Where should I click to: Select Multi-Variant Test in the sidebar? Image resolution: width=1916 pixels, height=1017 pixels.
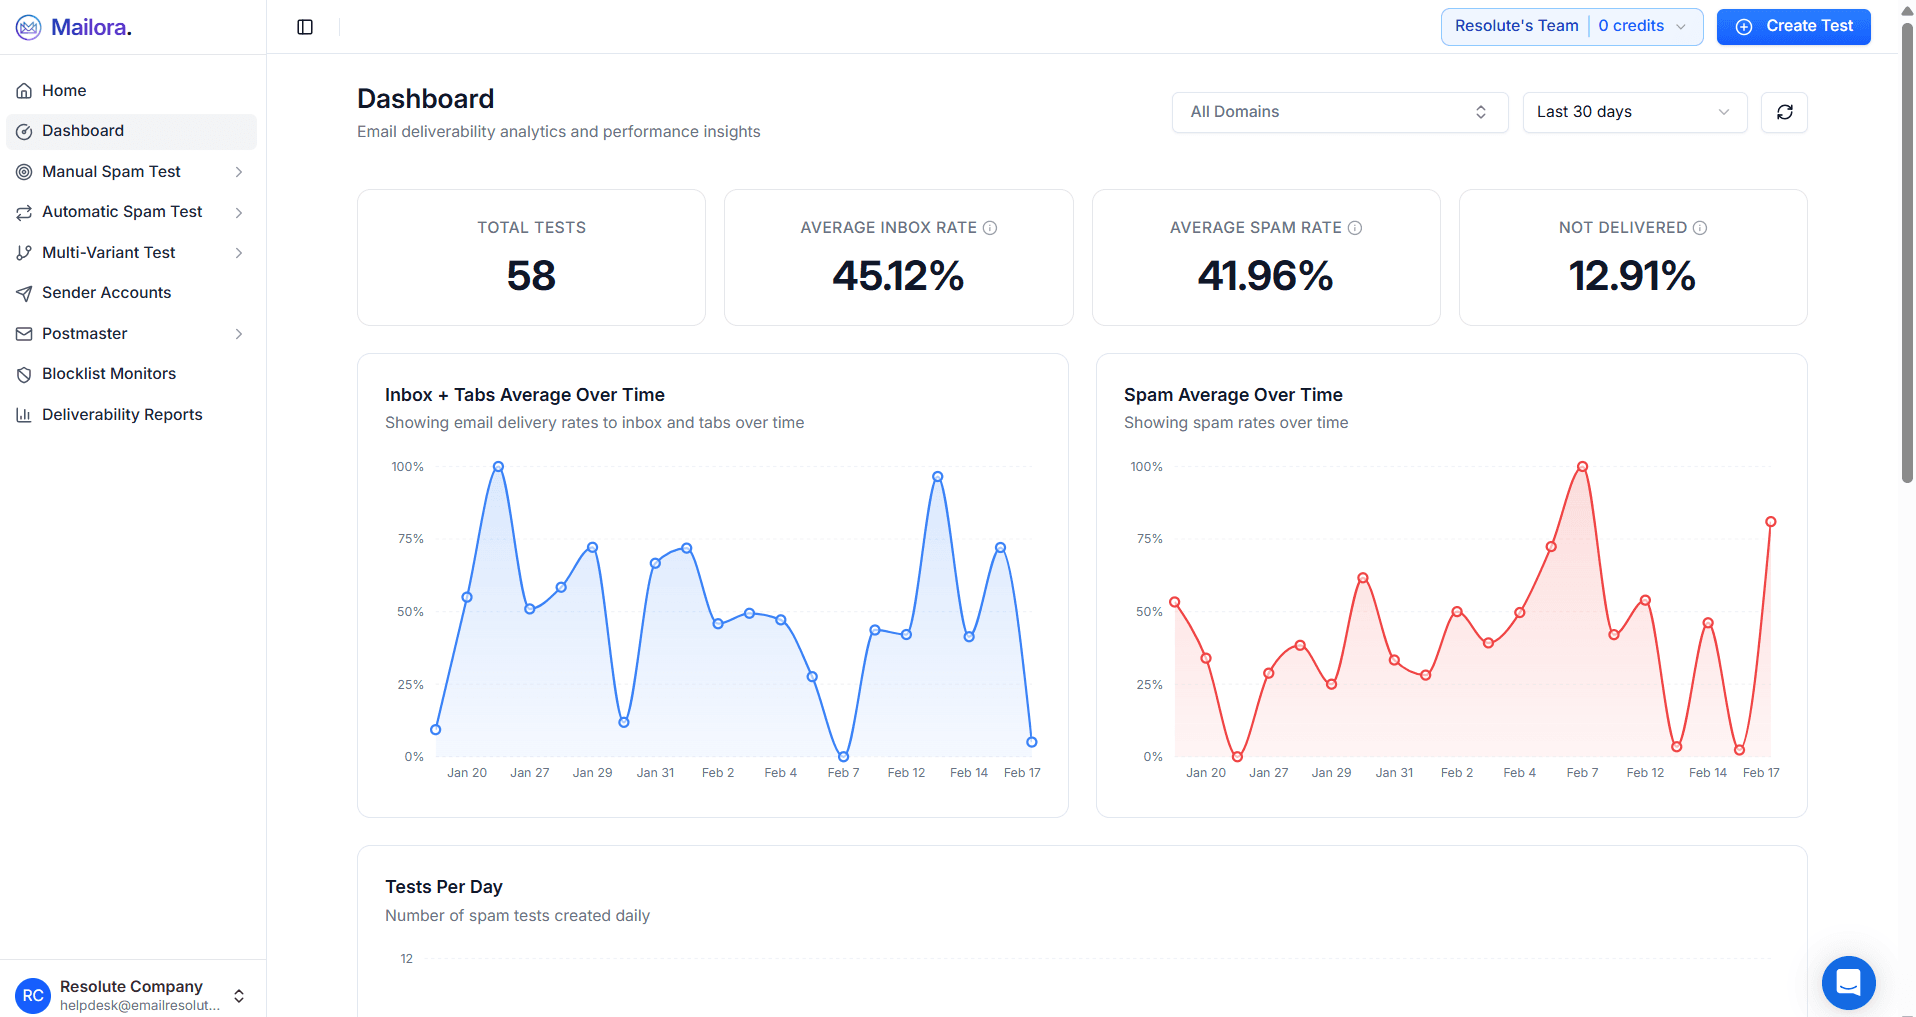[108, 252]
